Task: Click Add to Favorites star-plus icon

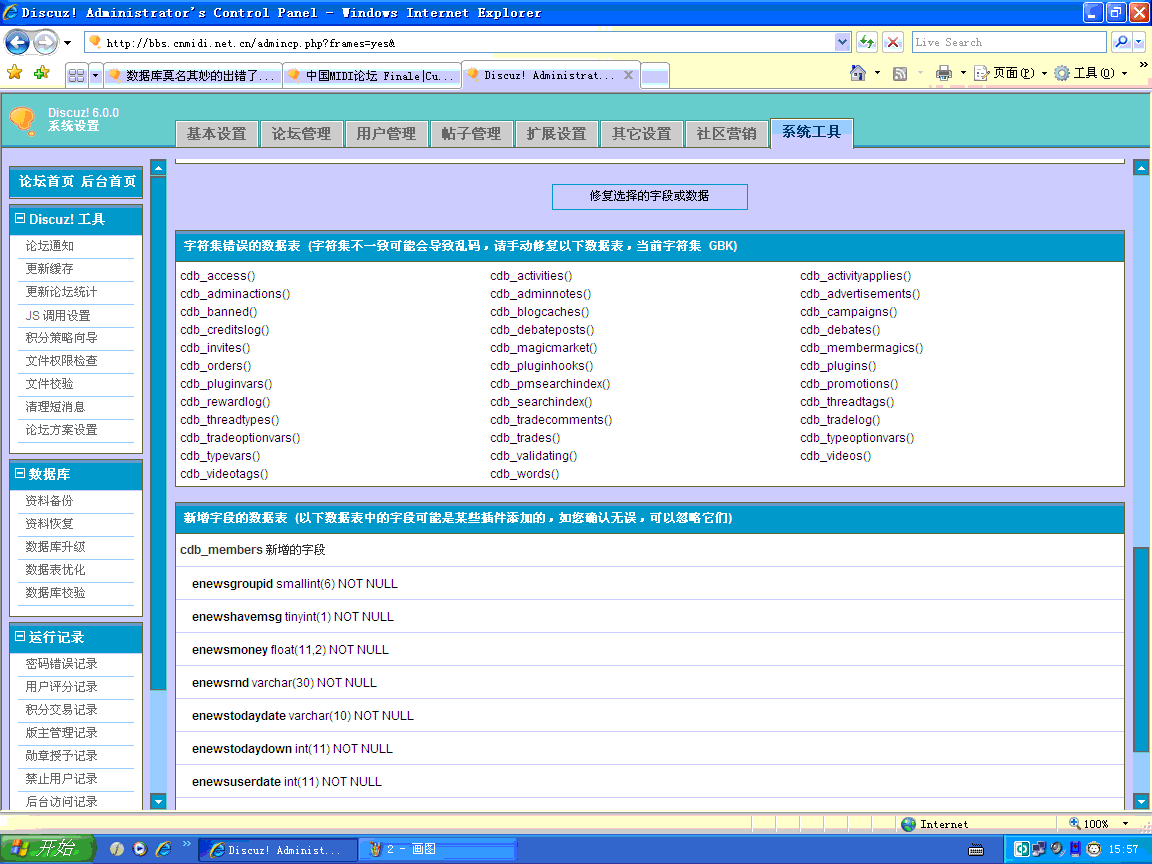Action: click(41, 73)
